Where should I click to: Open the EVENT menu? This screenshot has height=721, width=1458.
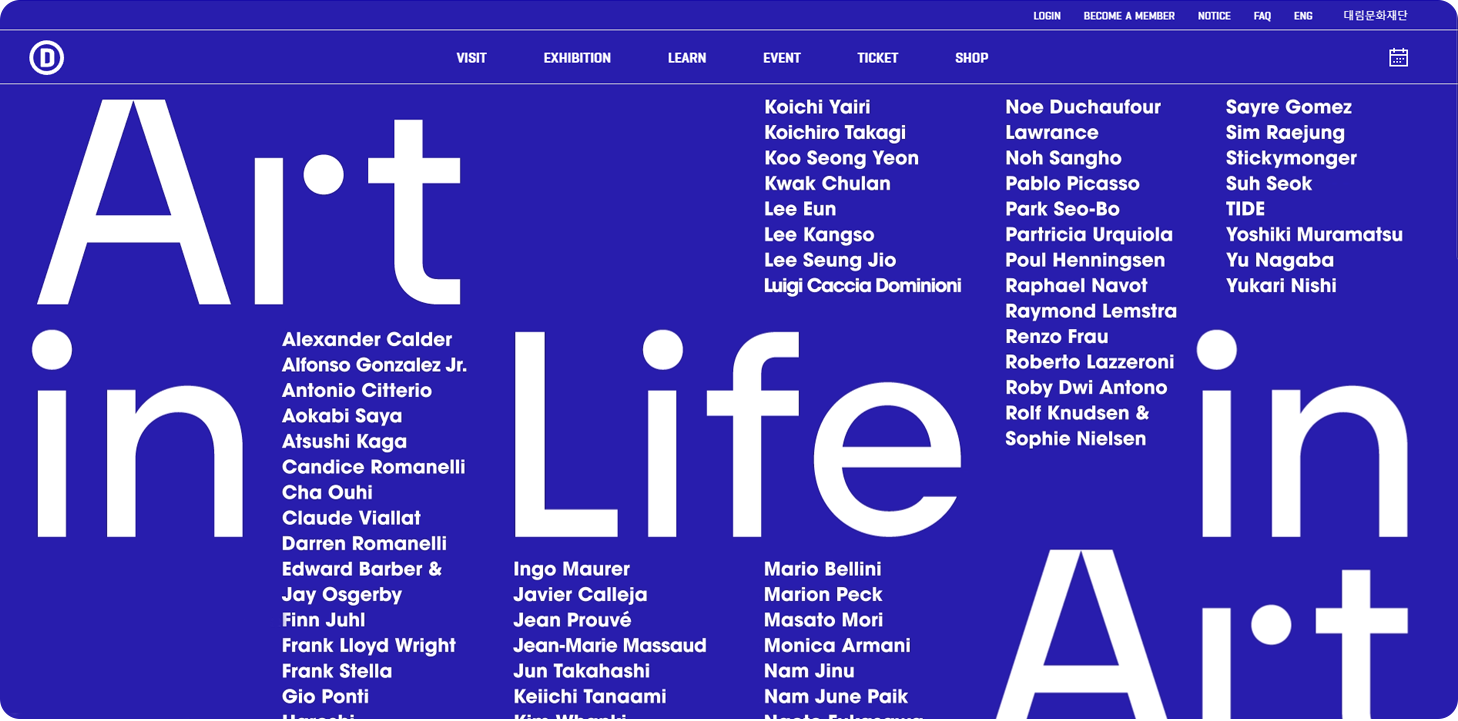(x=782, y=58)
